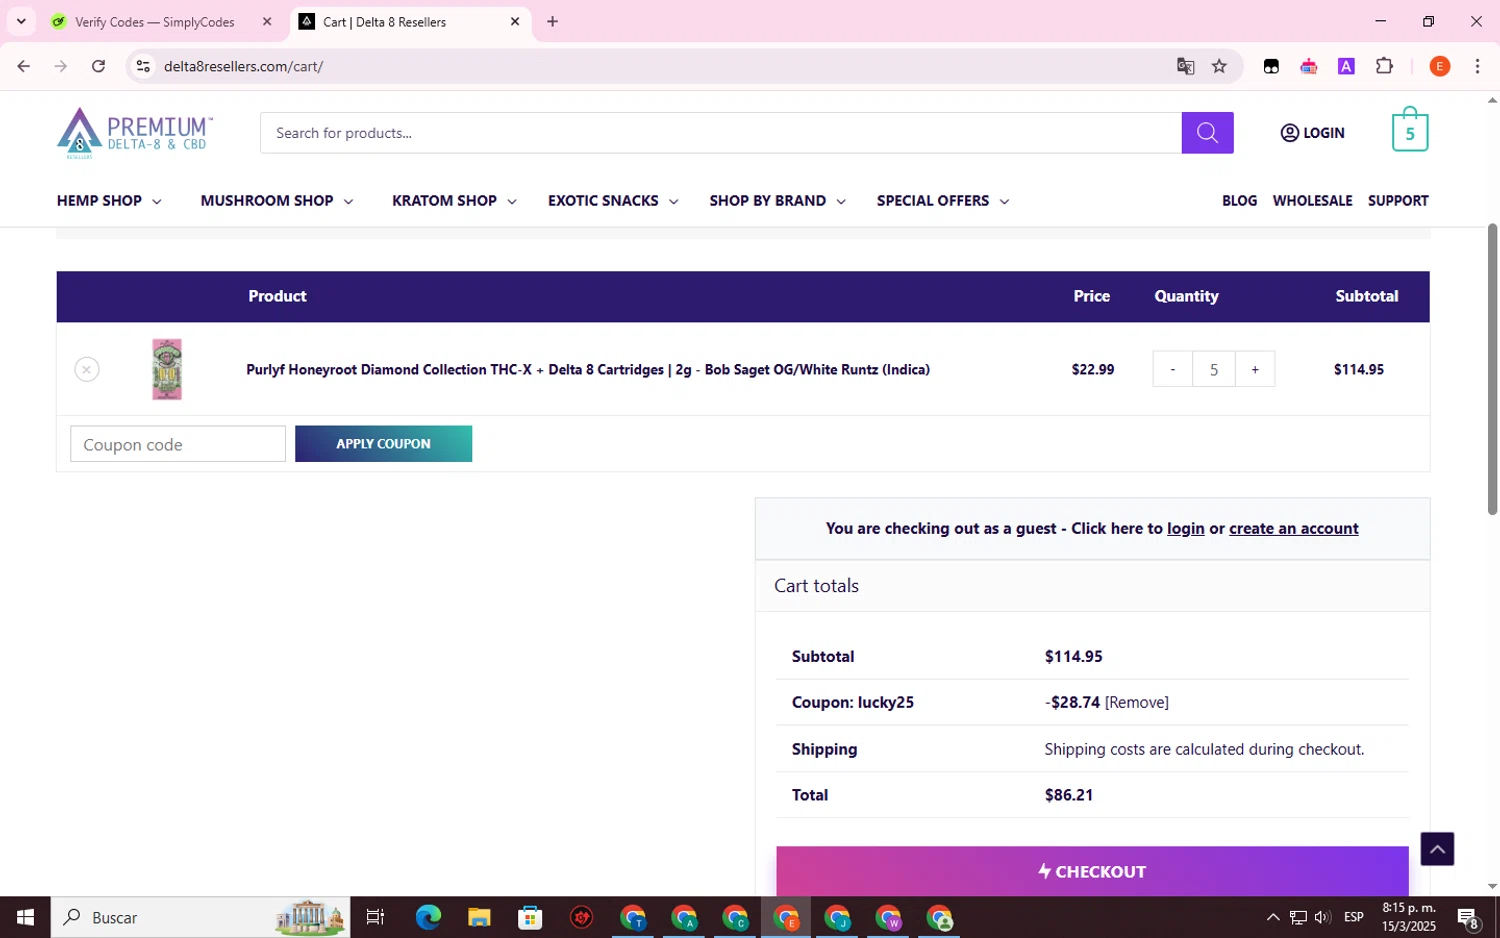Image resolution: width=1500 pixels, height=938 pixels.
Task: Open the Blog page
Action: 1239,201
